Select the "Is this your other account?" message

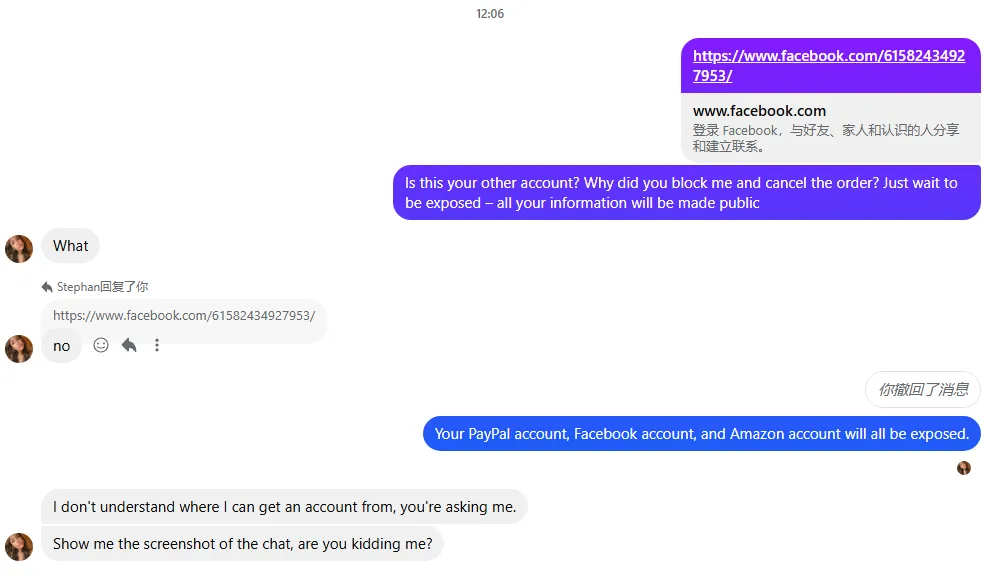[x=686, y=193]
